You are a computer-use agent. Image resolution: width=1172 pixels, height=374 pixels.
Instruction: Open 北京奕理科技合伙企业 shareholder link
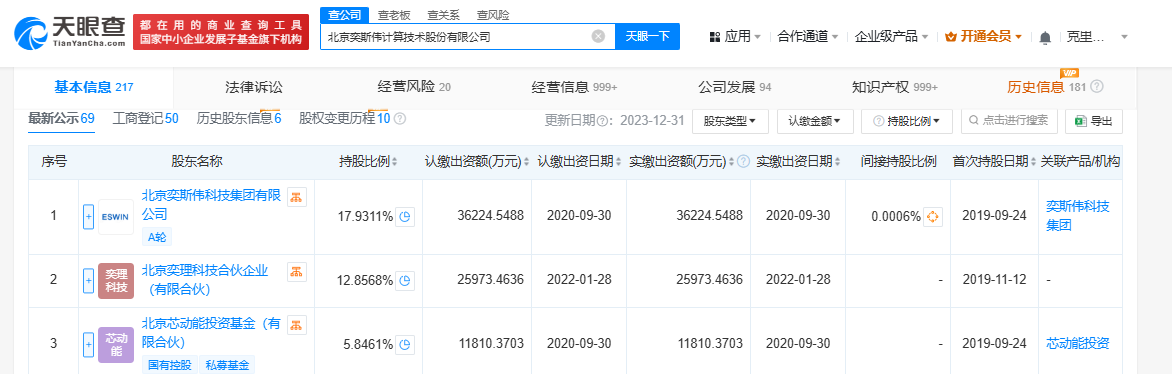coord(205,279)
